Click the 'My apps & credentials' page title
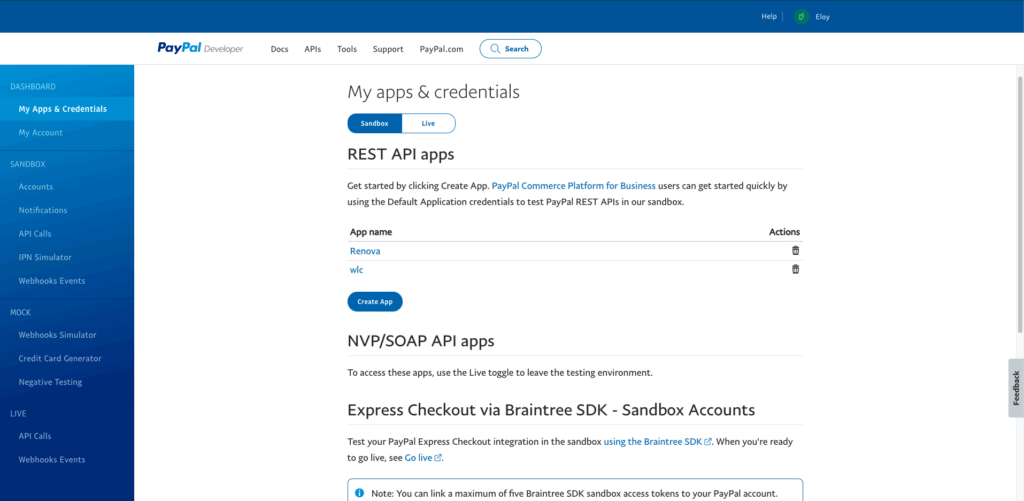This screenshot has height=501, width=1024. [434, 92]
